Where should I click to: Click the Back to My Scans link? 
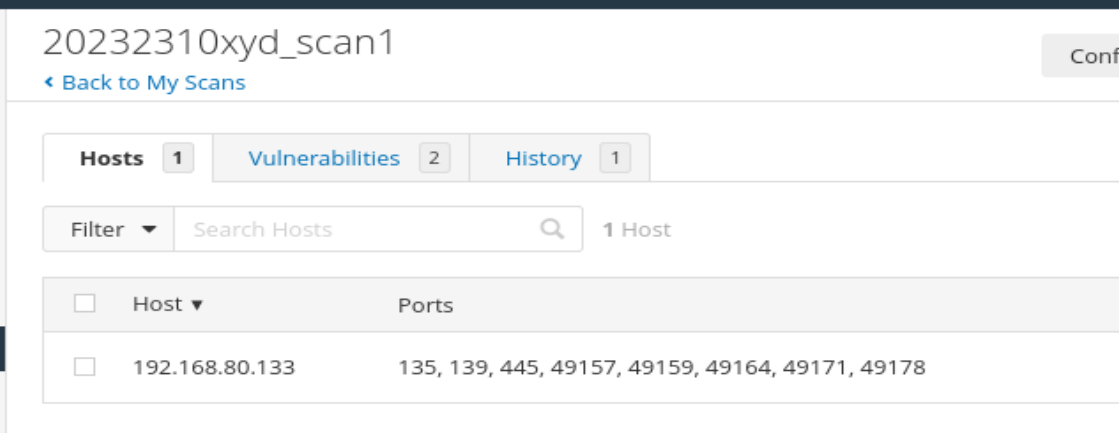[152, 83]
